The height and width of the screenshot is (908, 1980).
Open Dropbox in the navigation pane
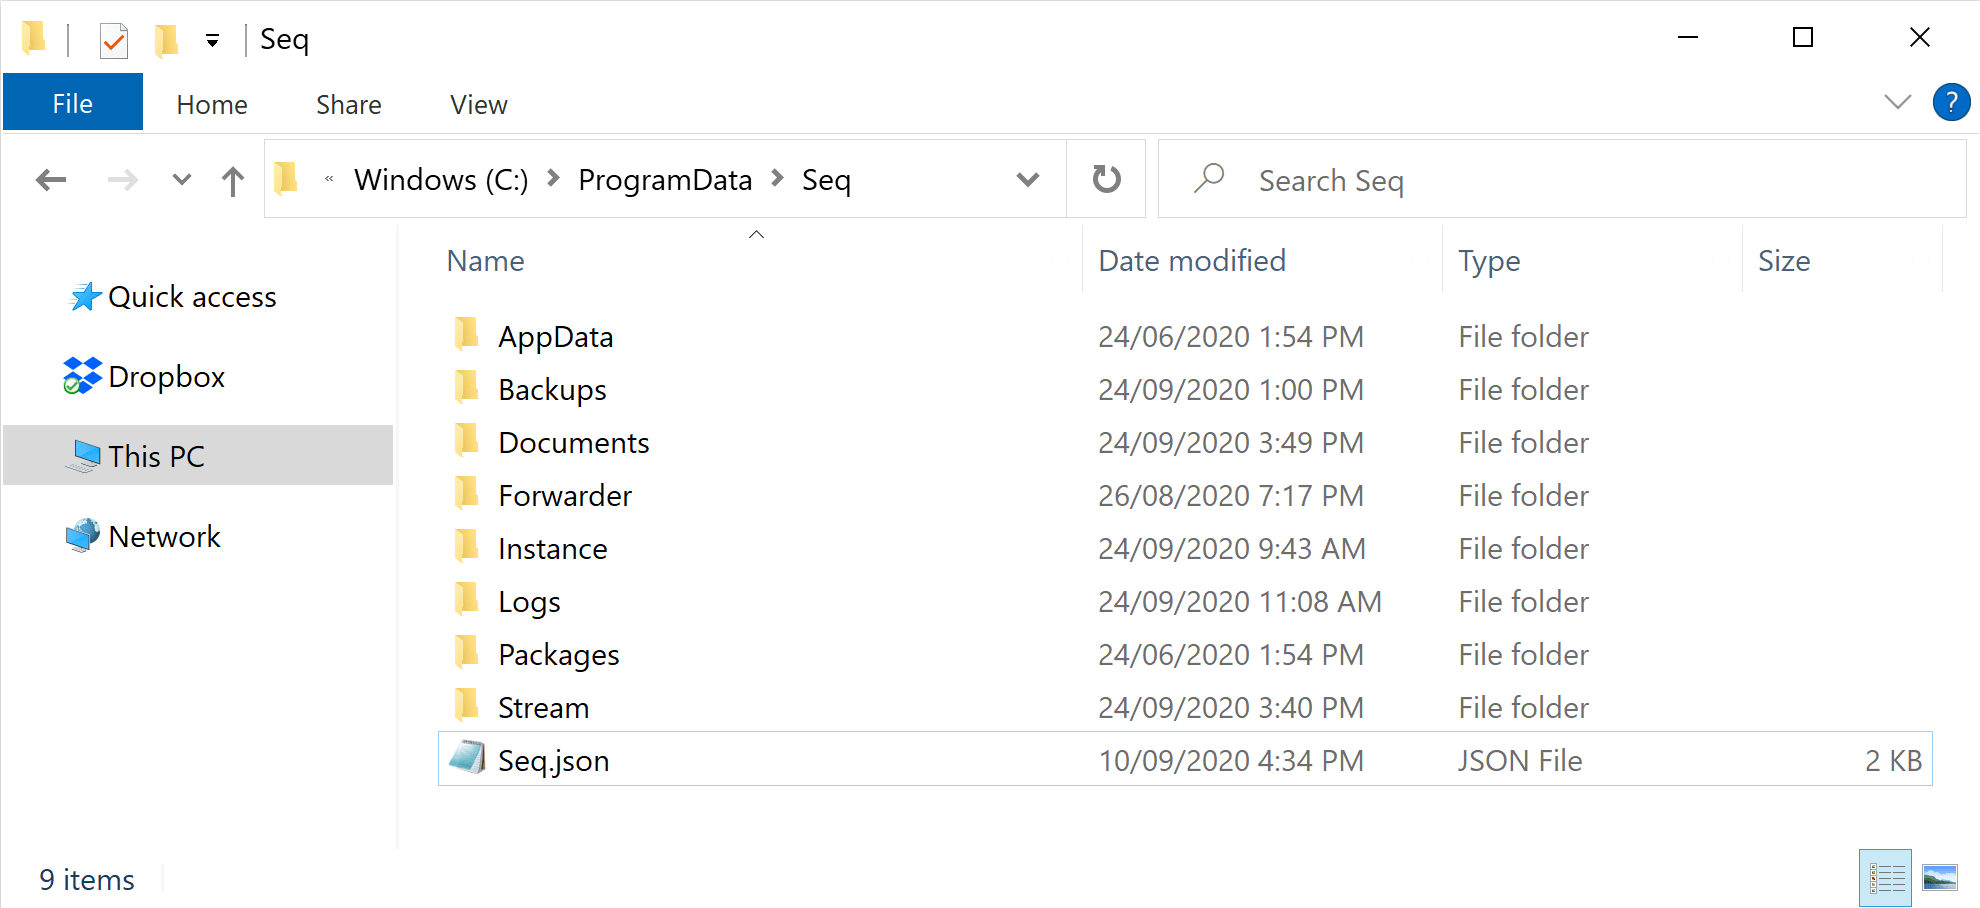point(166,377)
